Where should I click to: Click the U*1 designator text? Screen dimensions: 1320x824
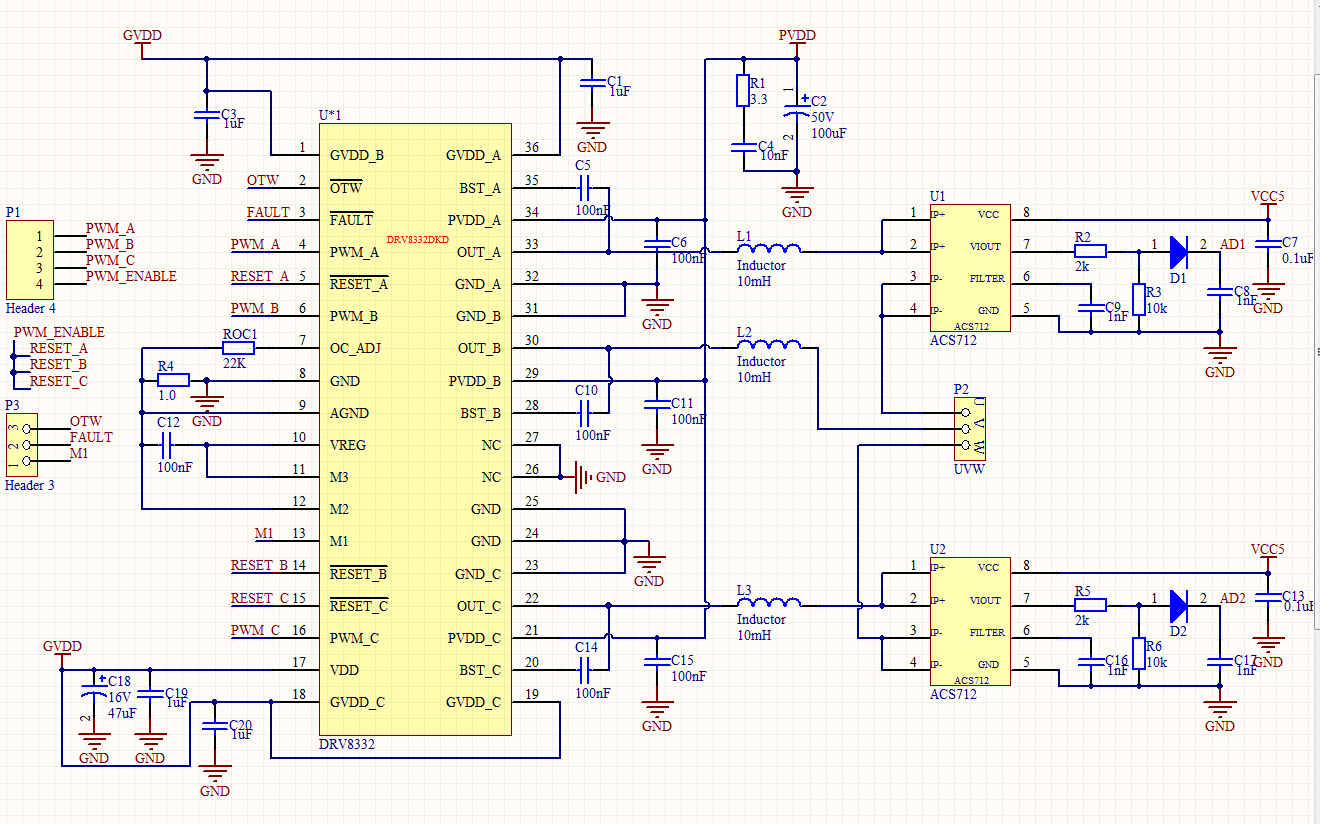pos(330,115)
